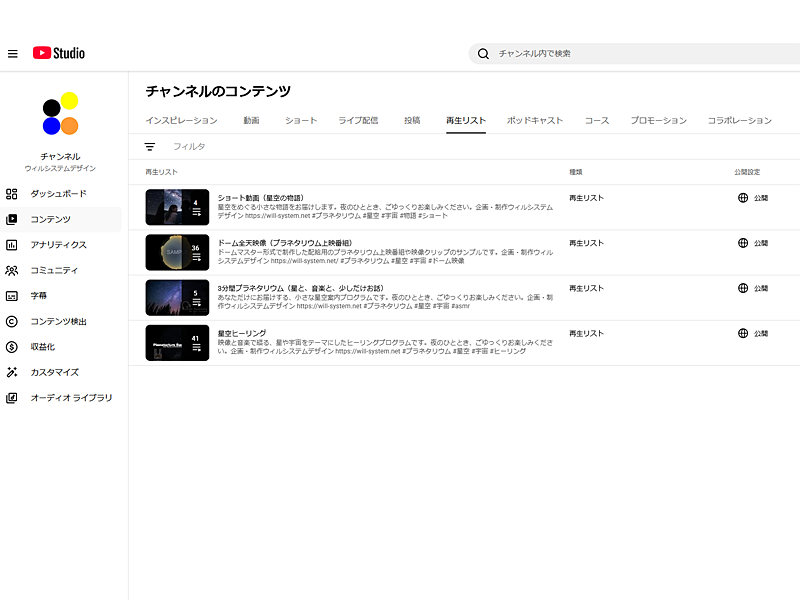Open 字幕 subtitles section
Screen dimensions: 800x600
38,296
